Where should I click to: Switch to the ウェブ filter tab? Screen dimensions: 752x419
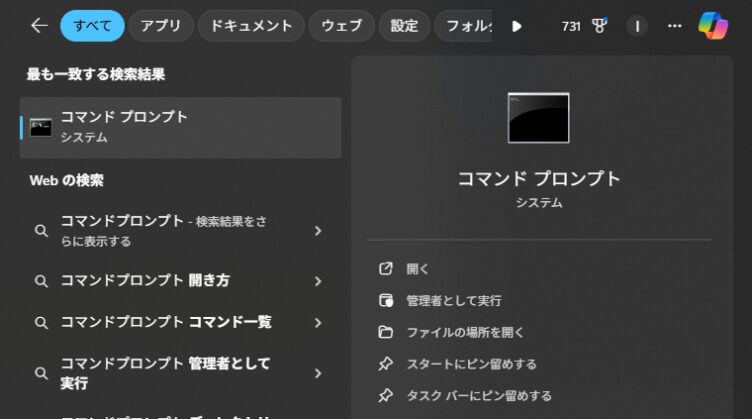[341, 26]
